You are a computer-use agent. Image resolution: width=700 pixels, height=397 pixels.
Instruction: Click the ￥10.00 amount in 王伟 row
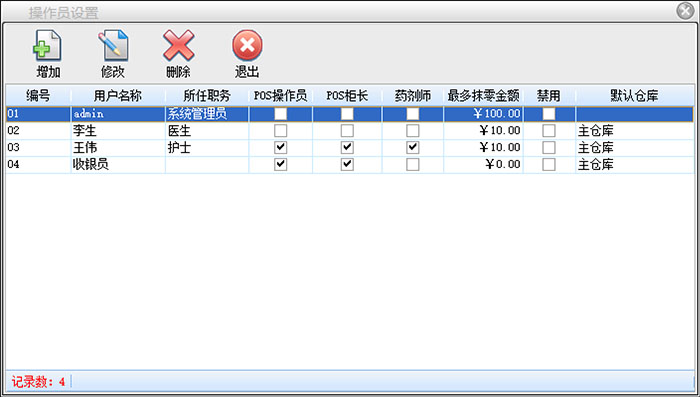pos(483,147)
